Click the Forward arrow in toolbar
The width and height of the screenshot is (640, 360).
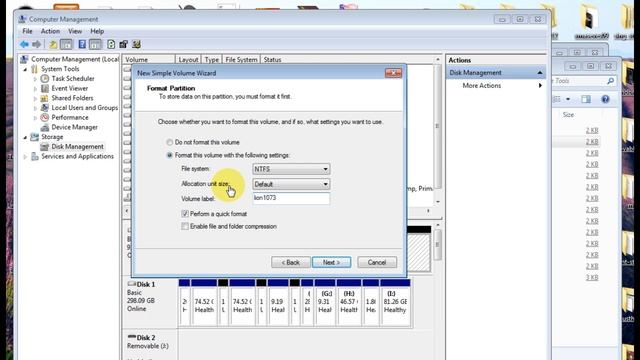click(x=37, y=44)
